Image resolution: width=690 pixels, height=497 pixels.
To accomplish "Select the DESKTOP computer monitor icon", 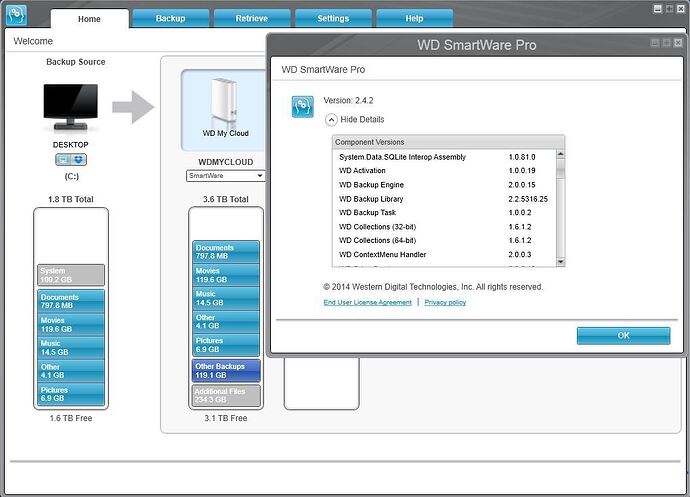I will 70,107.
